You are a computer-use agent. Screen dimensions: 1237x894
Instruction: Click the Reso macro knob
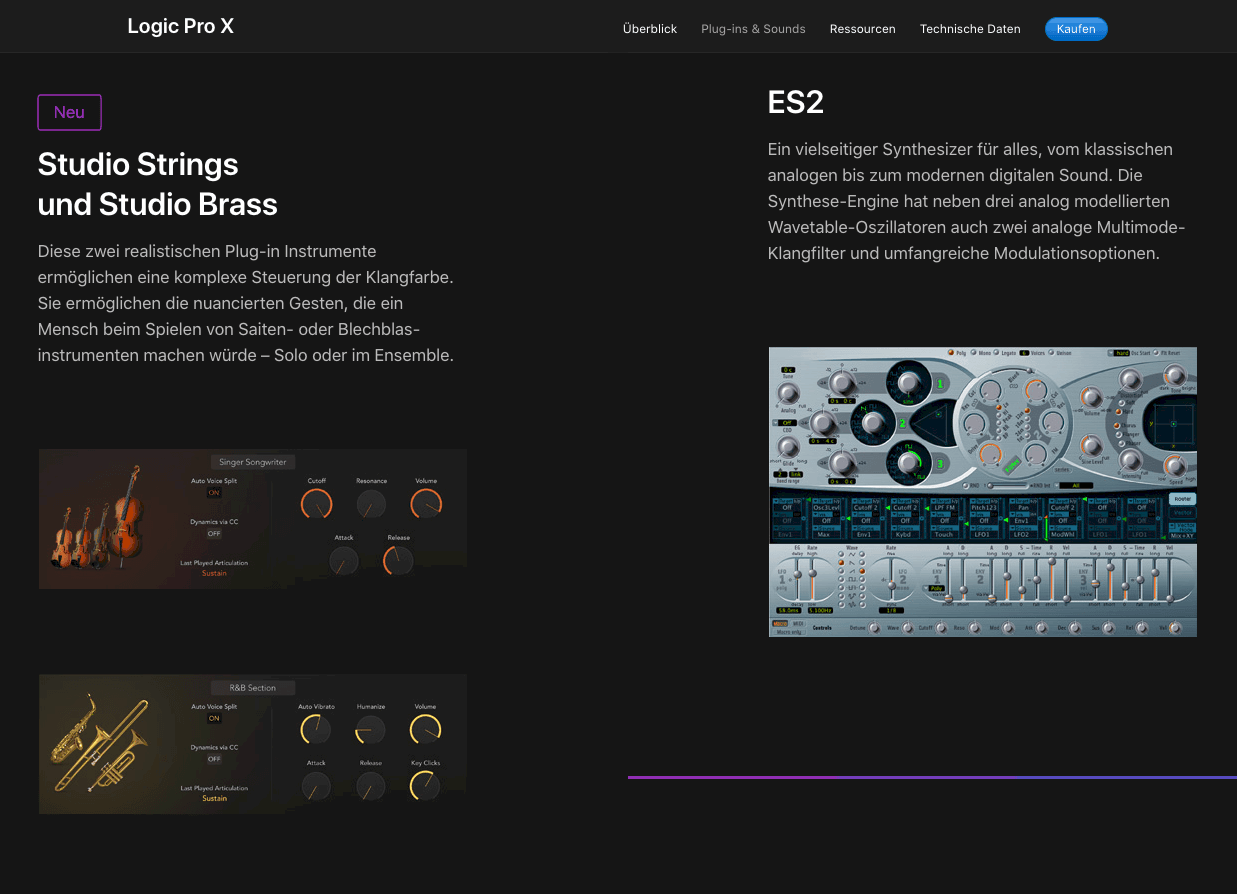click(974, 628)
